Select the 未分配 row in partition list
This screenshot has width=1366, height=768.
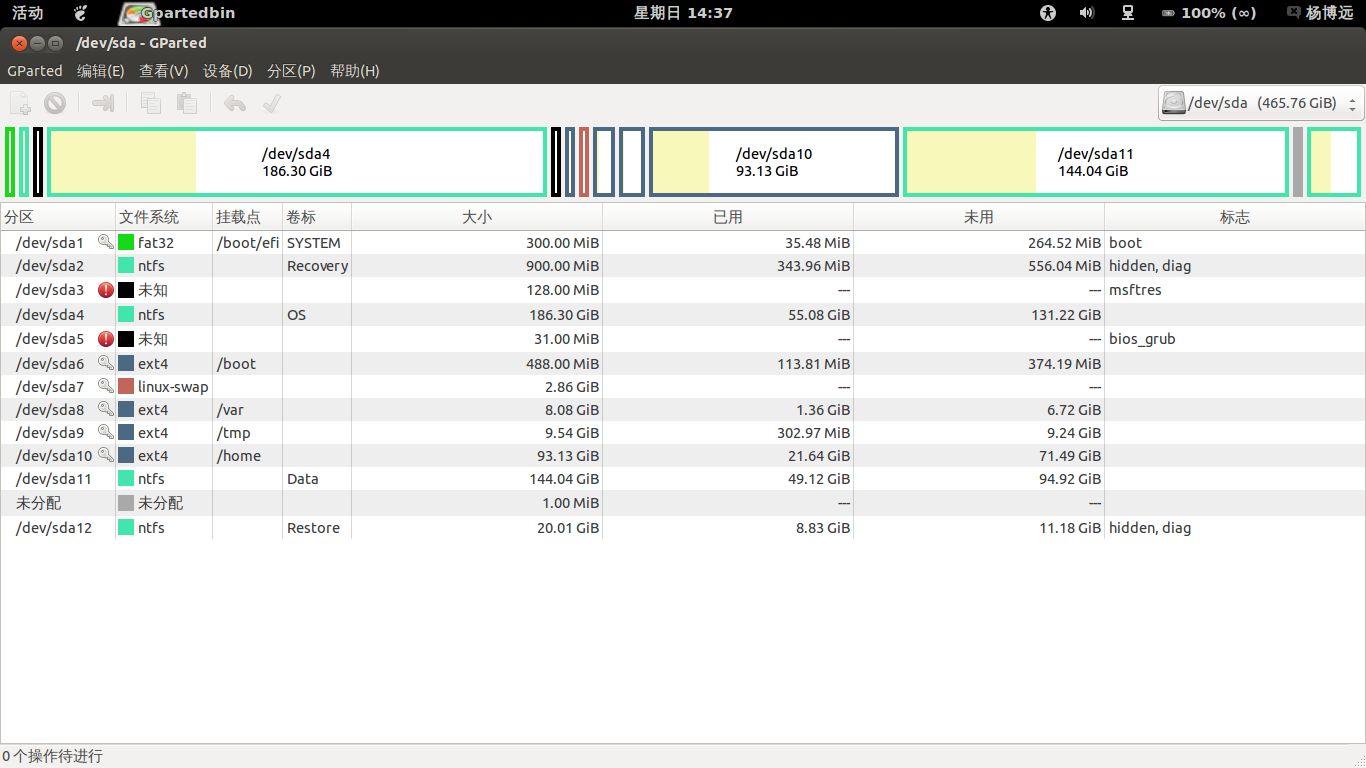(683, 503)
